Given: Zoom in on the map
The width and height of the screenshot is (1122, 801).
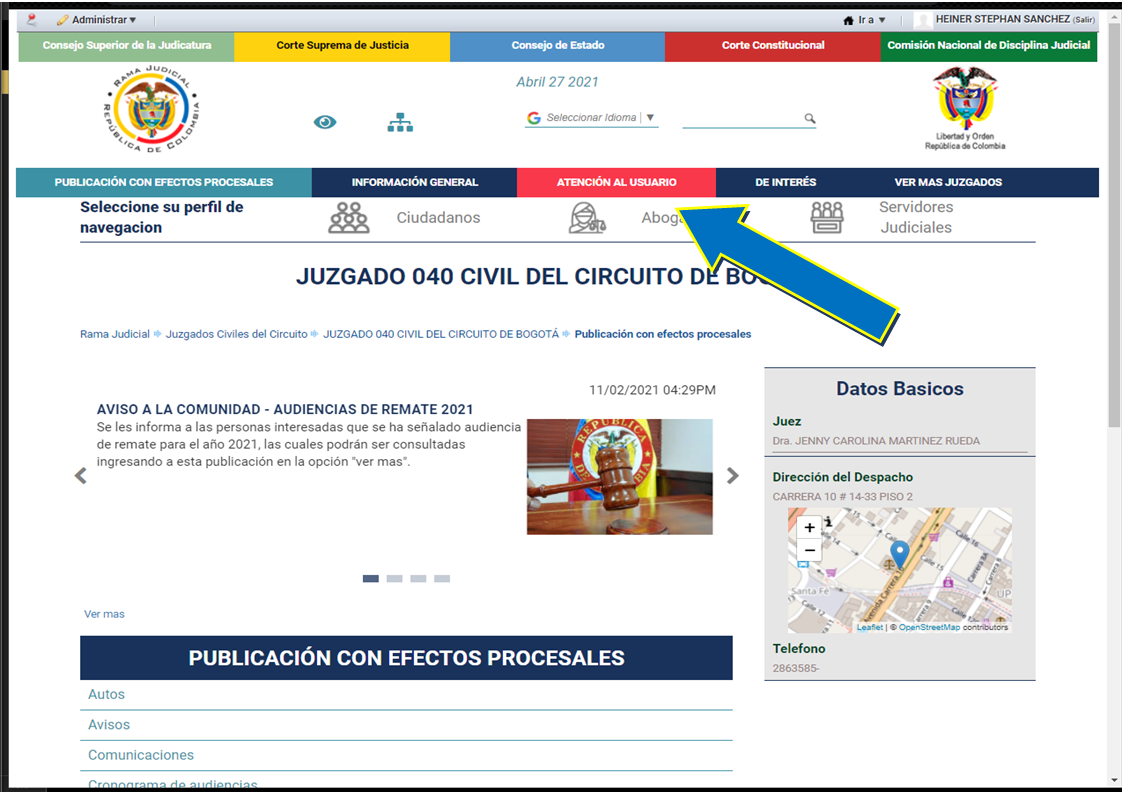Looking at the screenshot, I should (809, 528).
